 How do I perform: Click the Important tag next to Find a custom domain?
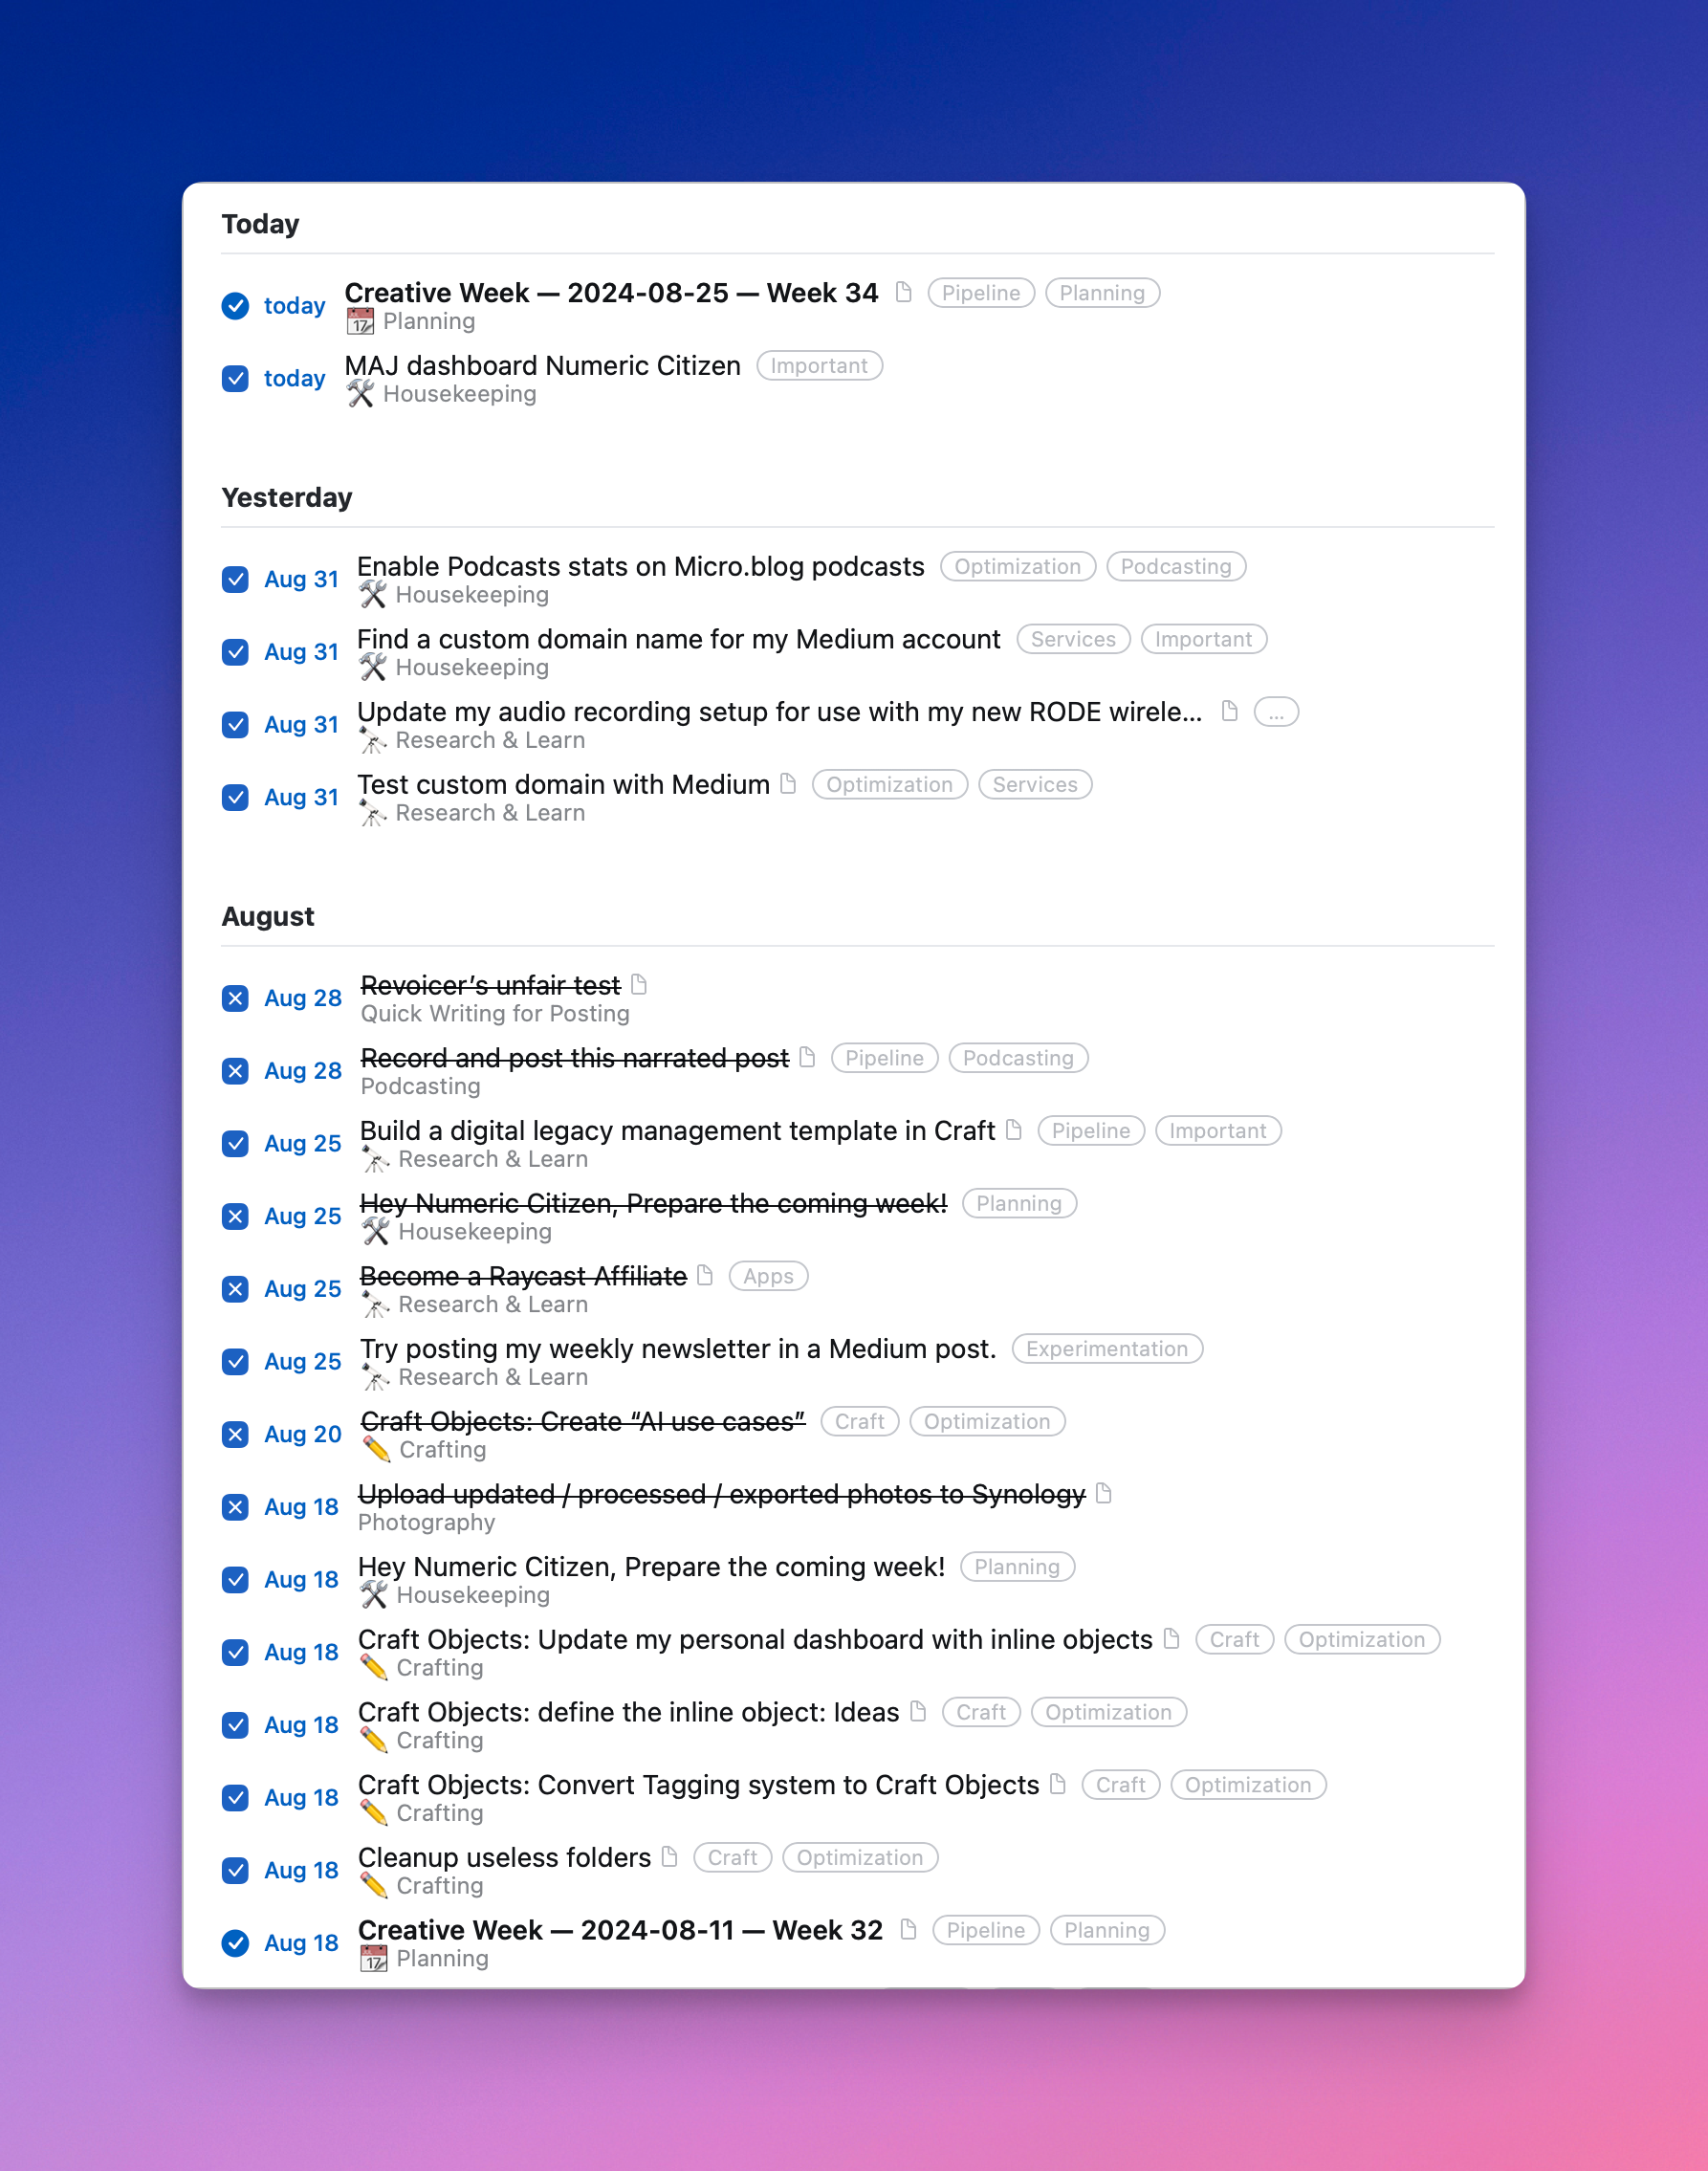click(x=1204, y=639)
